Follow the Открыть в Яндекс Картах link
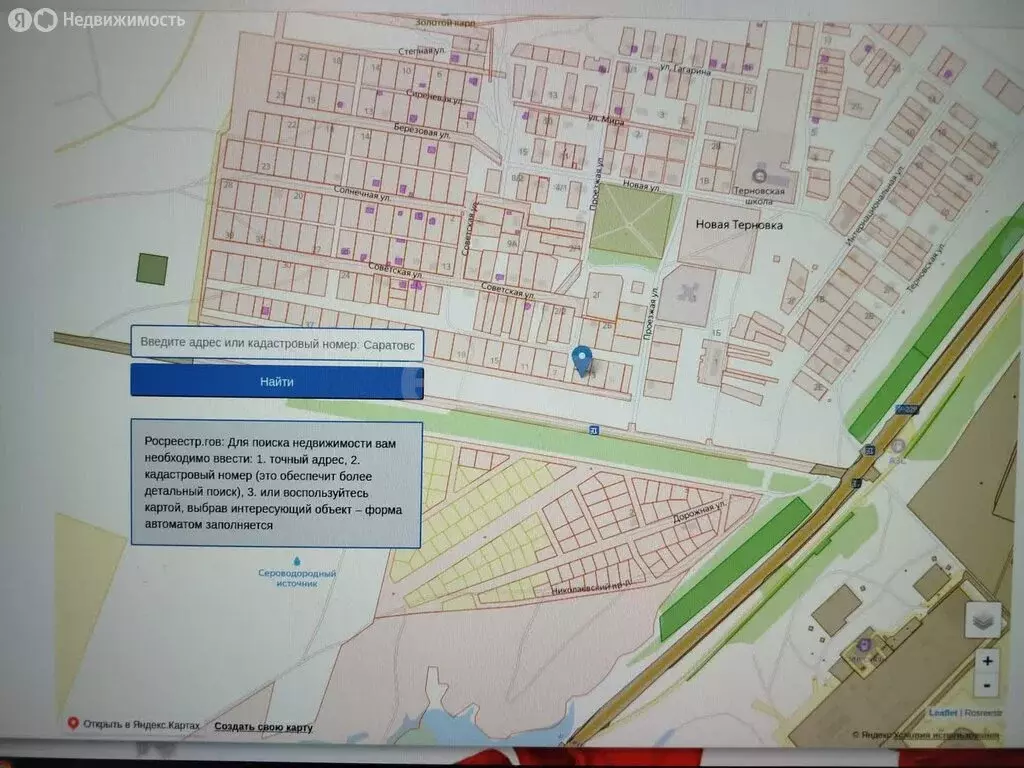 coord(141,725)
